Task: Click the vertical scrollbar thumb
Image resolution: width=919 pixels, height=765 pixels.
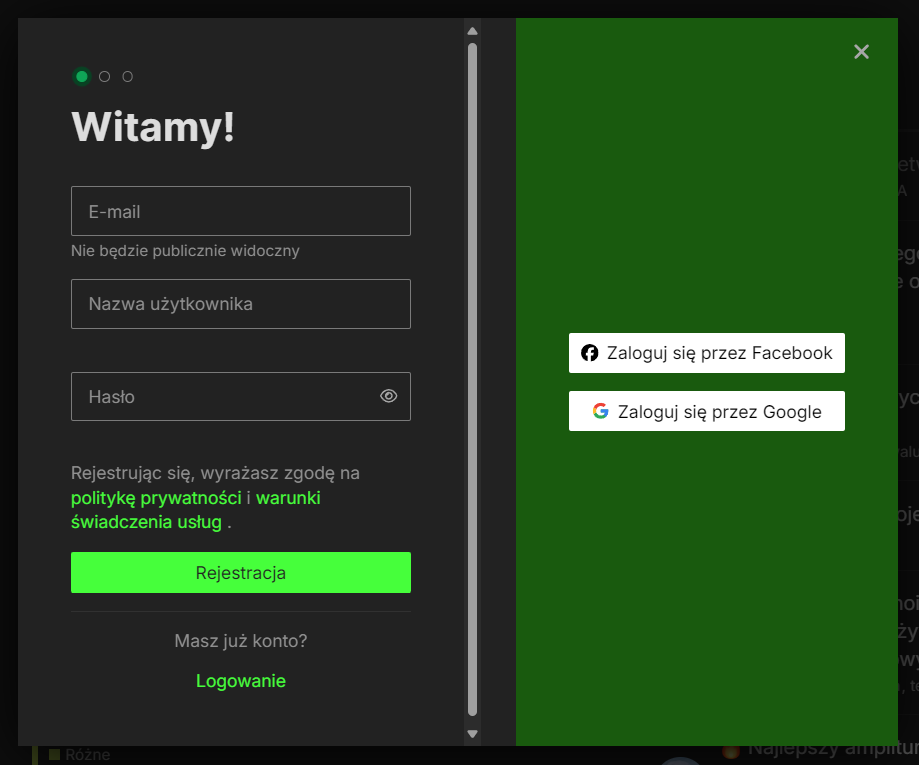Action: (472, 379)
